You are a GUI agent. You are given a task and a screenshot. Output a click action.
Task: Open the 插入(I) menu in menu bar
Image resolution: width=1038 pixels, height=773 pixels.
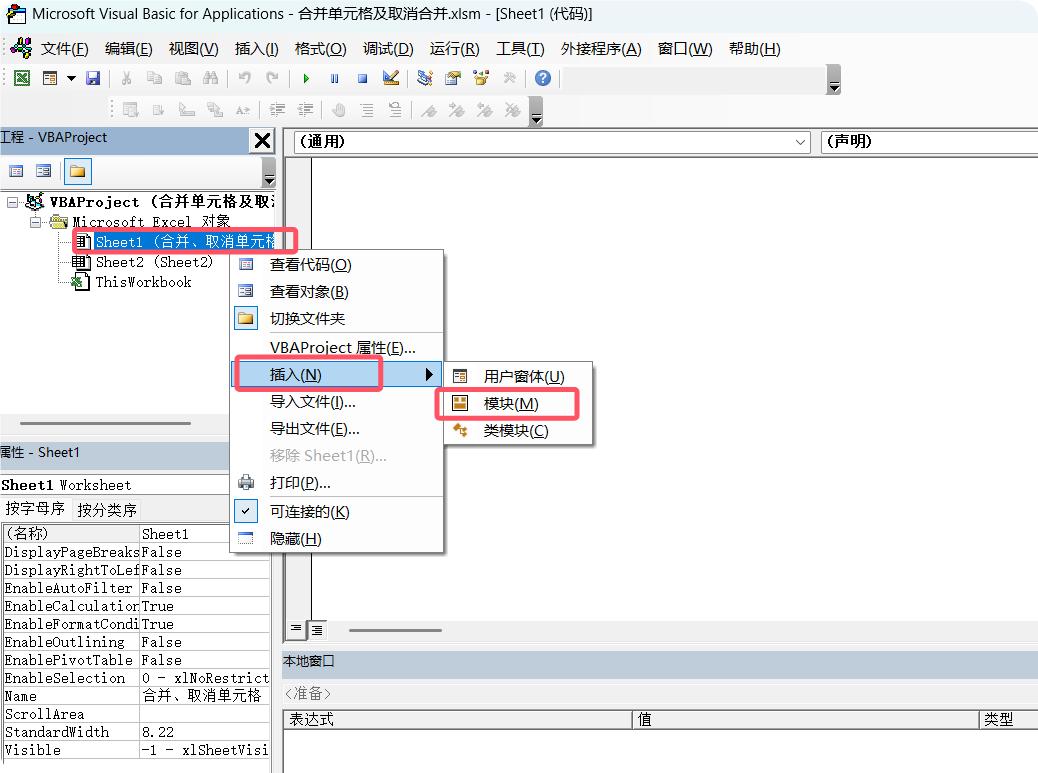(x=256, y=49)
